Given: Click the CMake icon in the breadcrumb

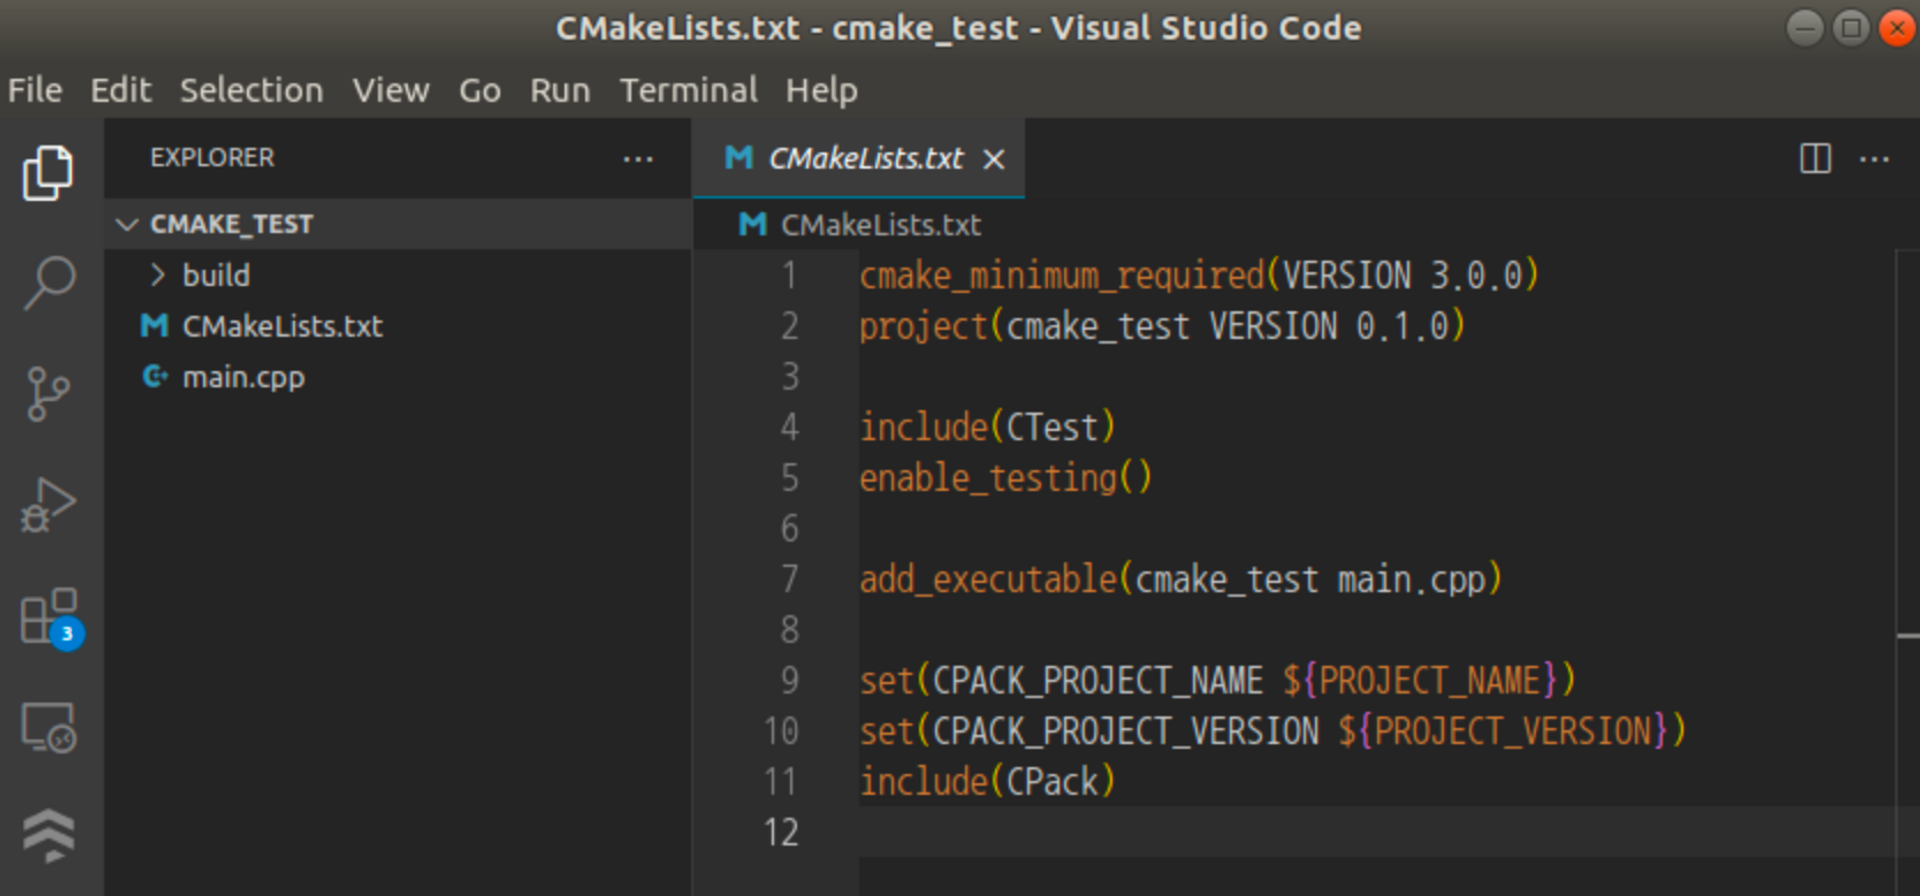Looking at the screenshot, I should [753, 224].
